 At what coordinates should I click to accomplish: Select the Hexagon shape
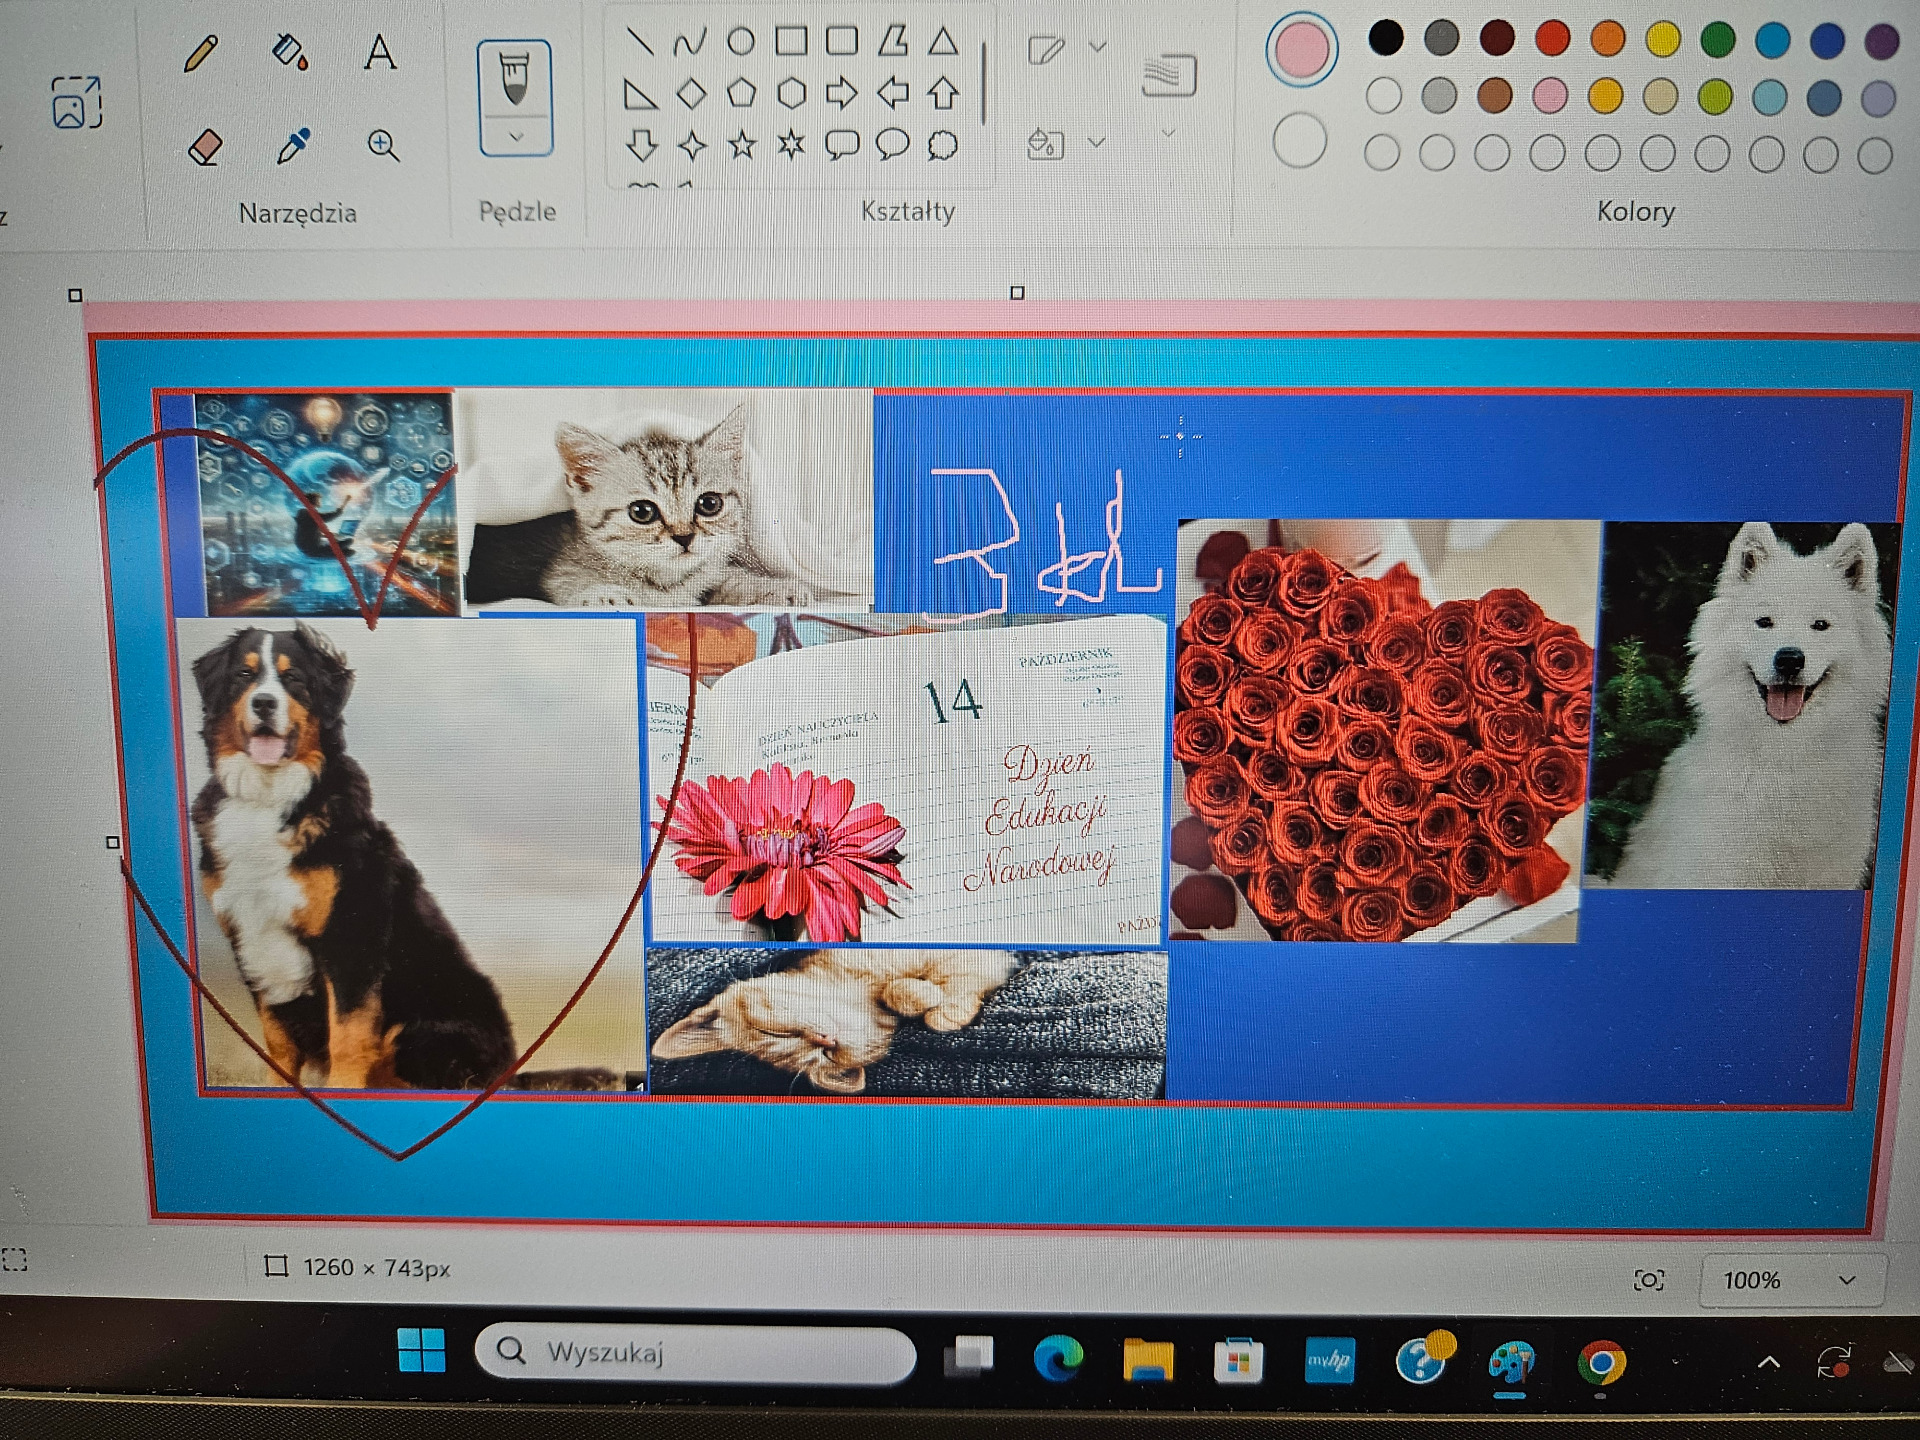tap(792, 93)
